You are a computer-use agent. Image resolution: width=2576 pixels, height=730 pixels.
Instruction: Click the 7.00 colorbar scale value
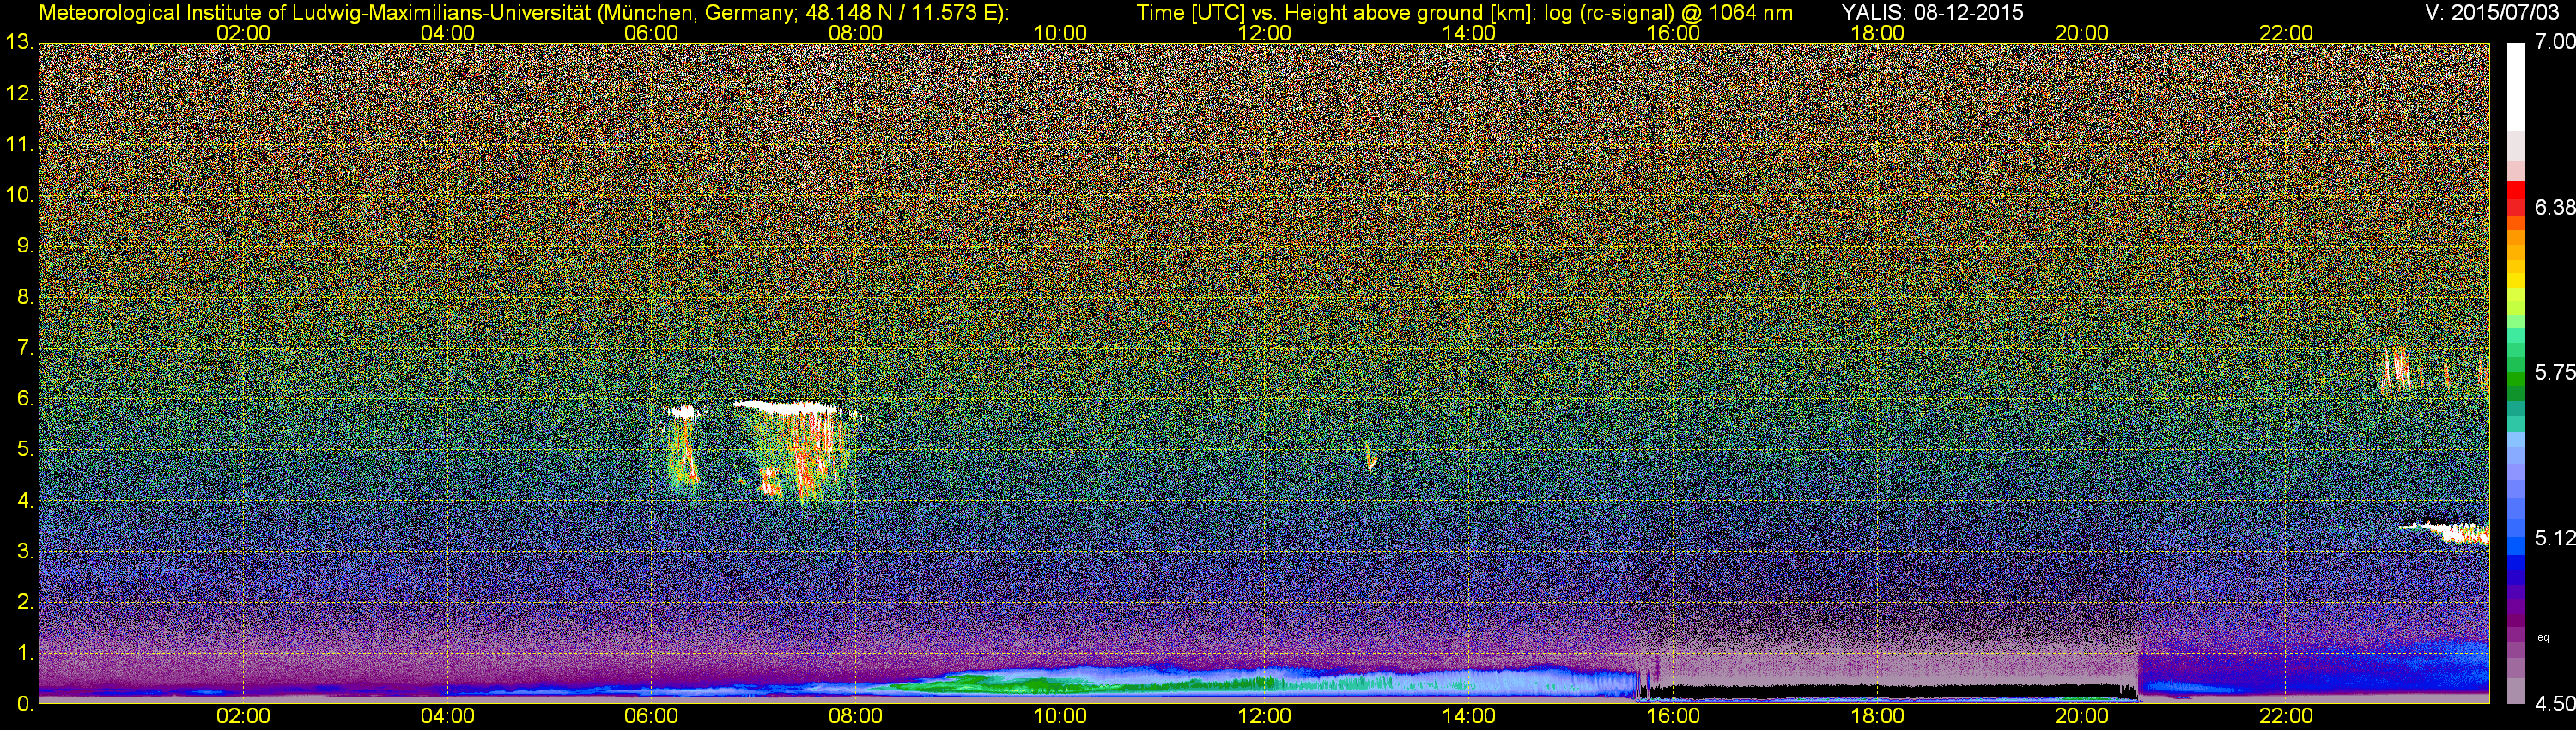(x=2554, y=42)
